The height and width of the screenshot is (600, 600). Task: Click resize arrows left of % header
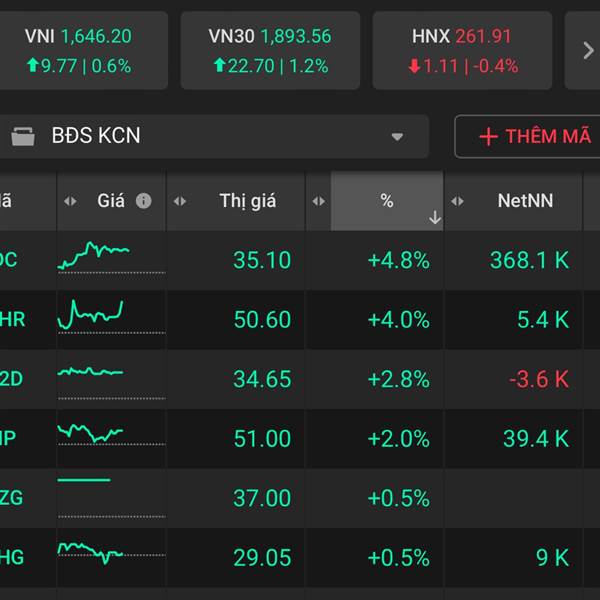tap(318, 201)
